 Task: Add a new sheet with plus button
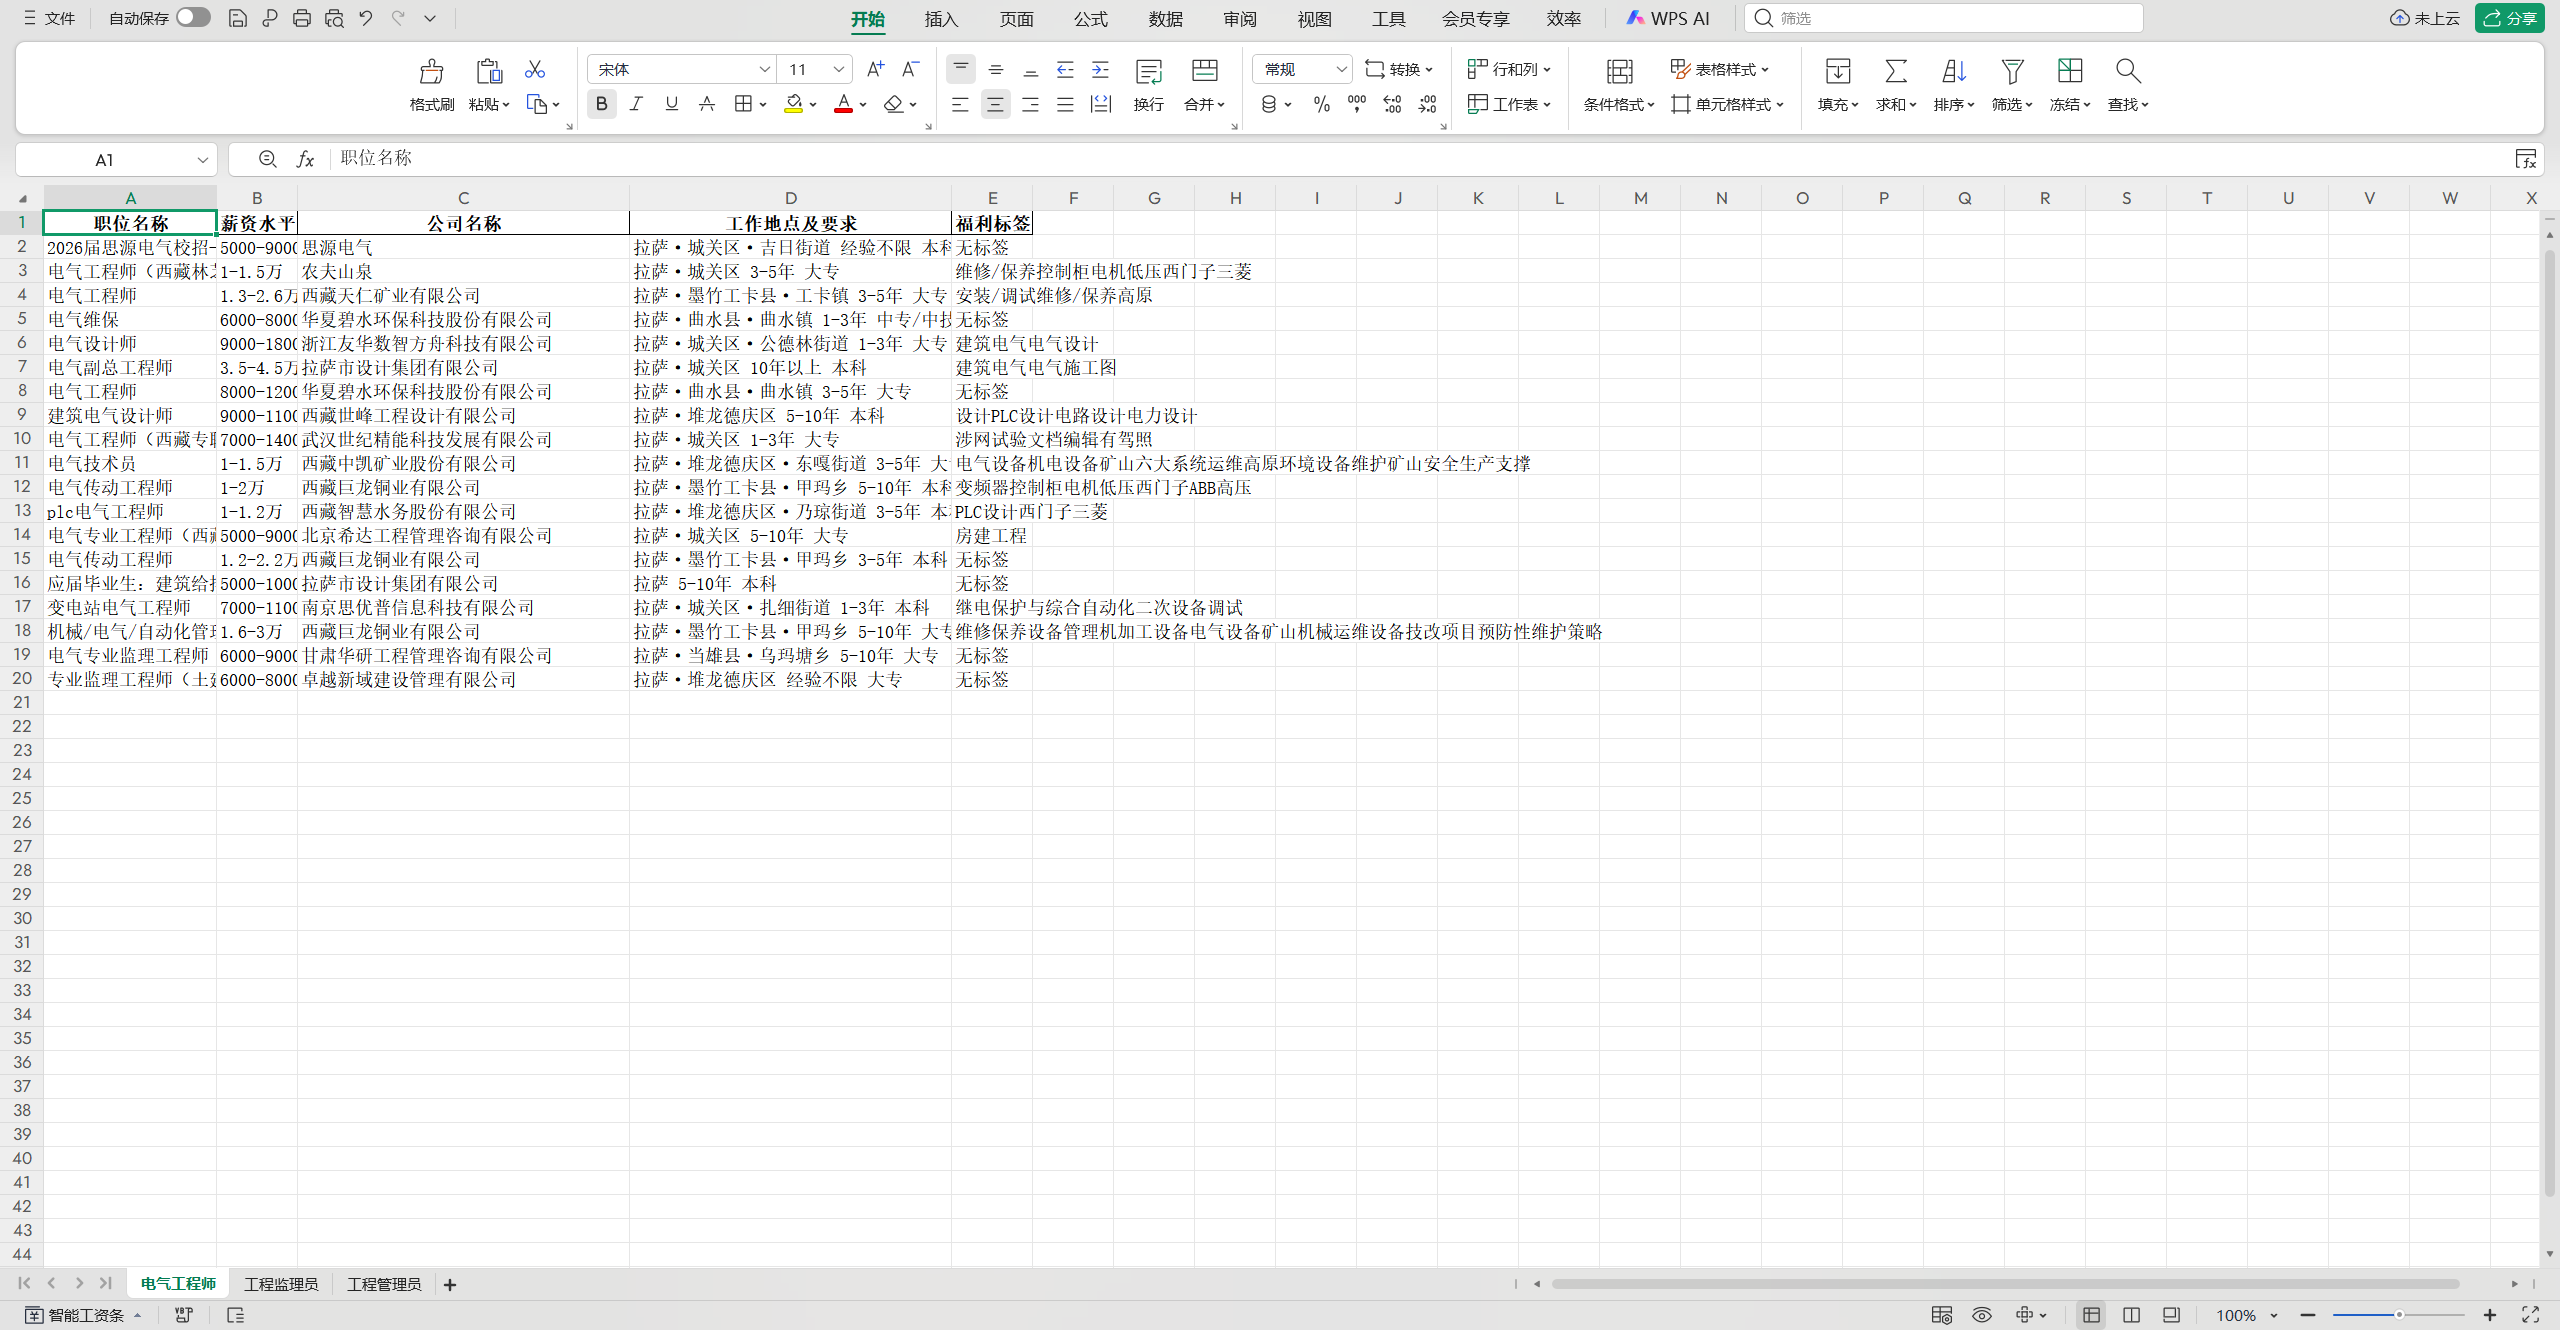pyautogui.click(x=450, y=1285)
